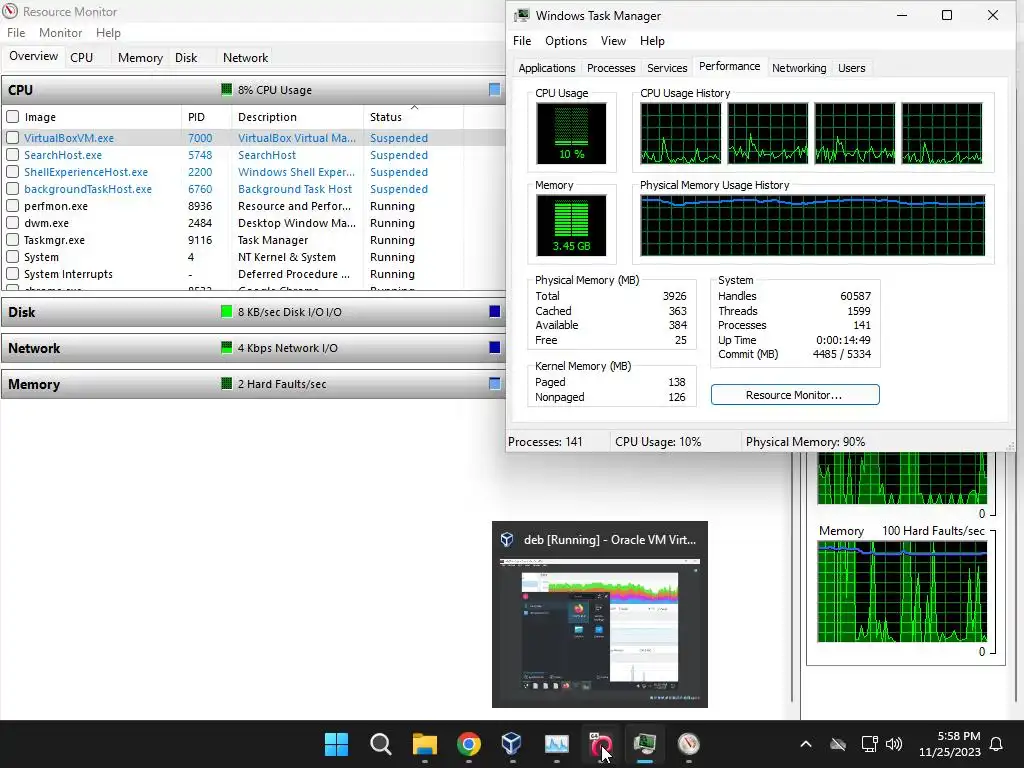Open Windows Start menu
The image size is (1024, 768).
pyautogui.click(x=336, y=744)
